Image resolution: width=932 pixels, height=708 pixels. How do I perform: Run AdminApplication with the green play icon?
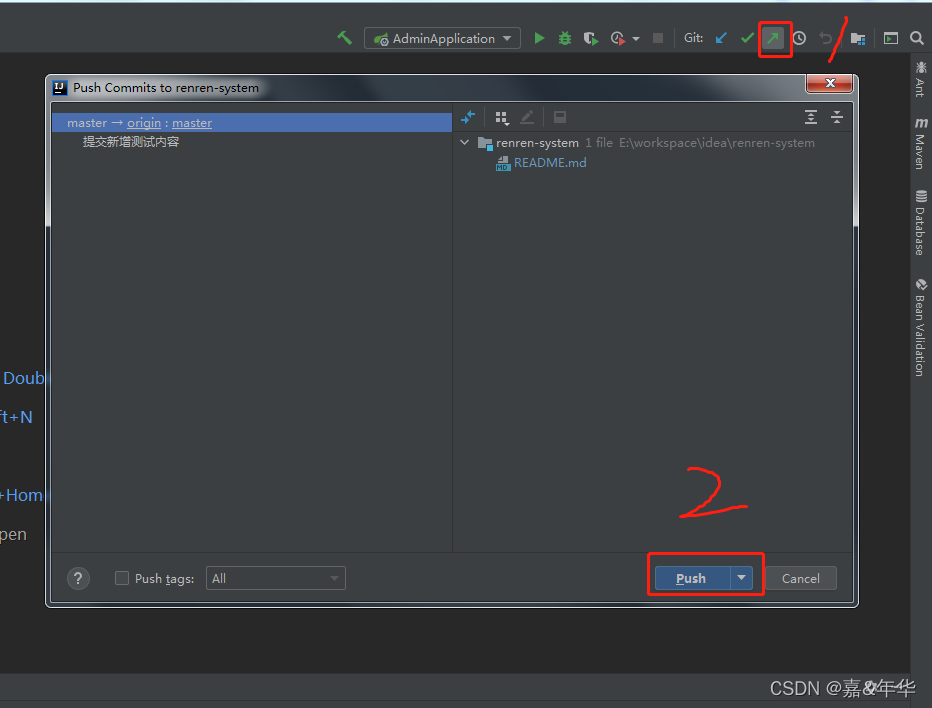coord(539,39)
